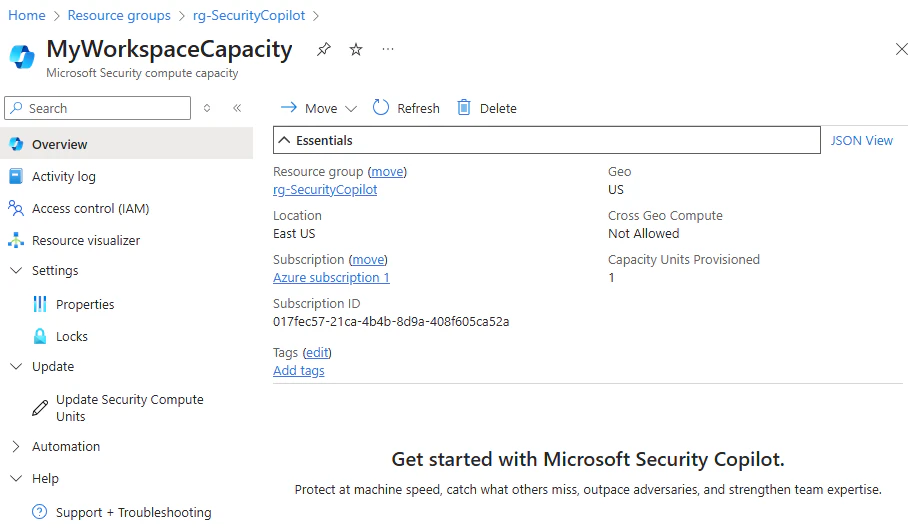Click the Delete button label
This screenshot has height=532, width=908.
(498, 108)
